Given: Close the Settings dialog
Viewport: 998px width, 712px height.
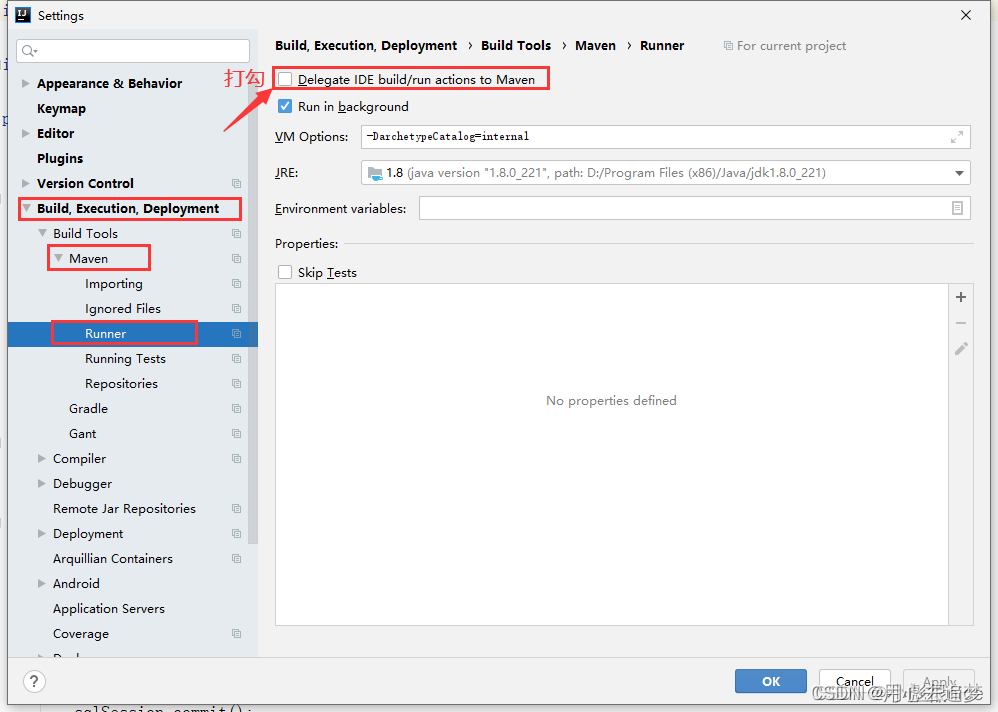Looking at the screenshot, I should pyautogui.click(x=966, y=15).
